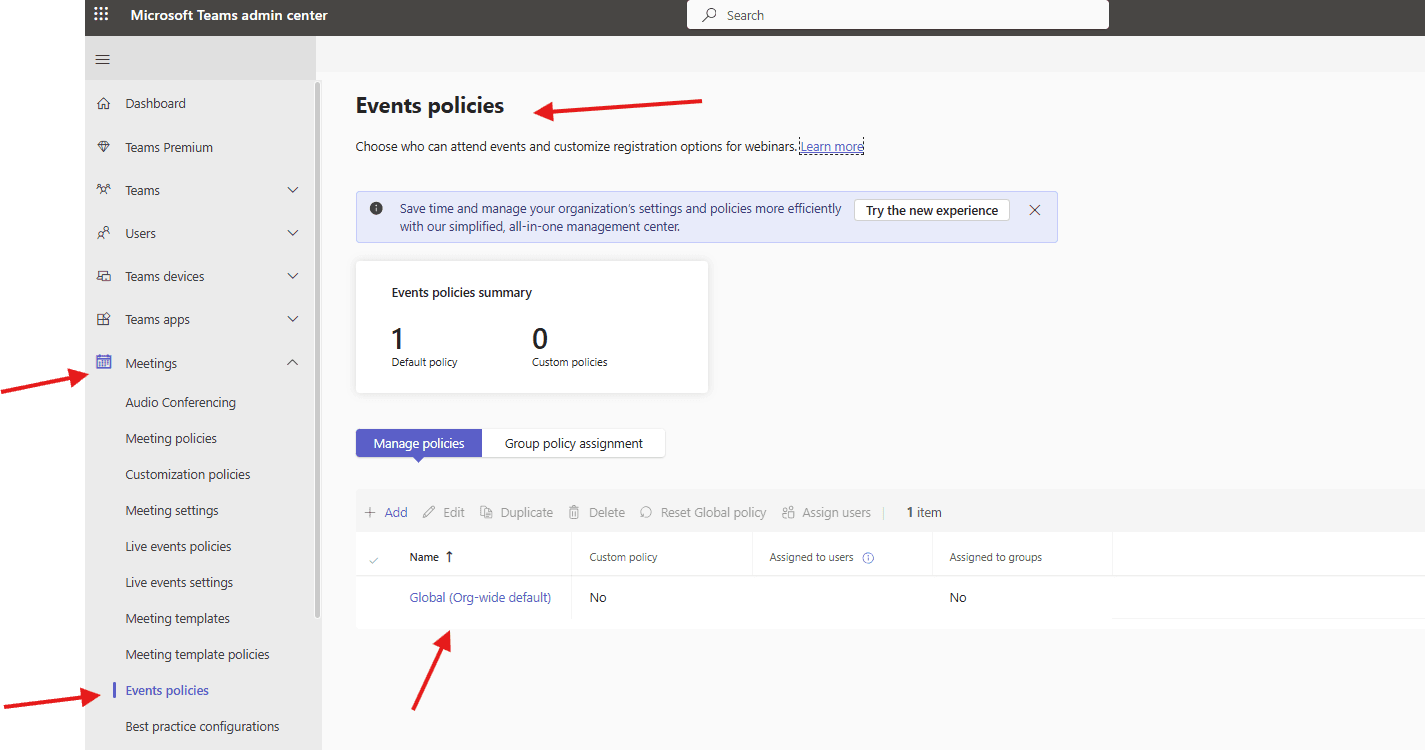Select the Edit pencil icon
This screenshot has width=1425, height=750.
coord(428,511)
